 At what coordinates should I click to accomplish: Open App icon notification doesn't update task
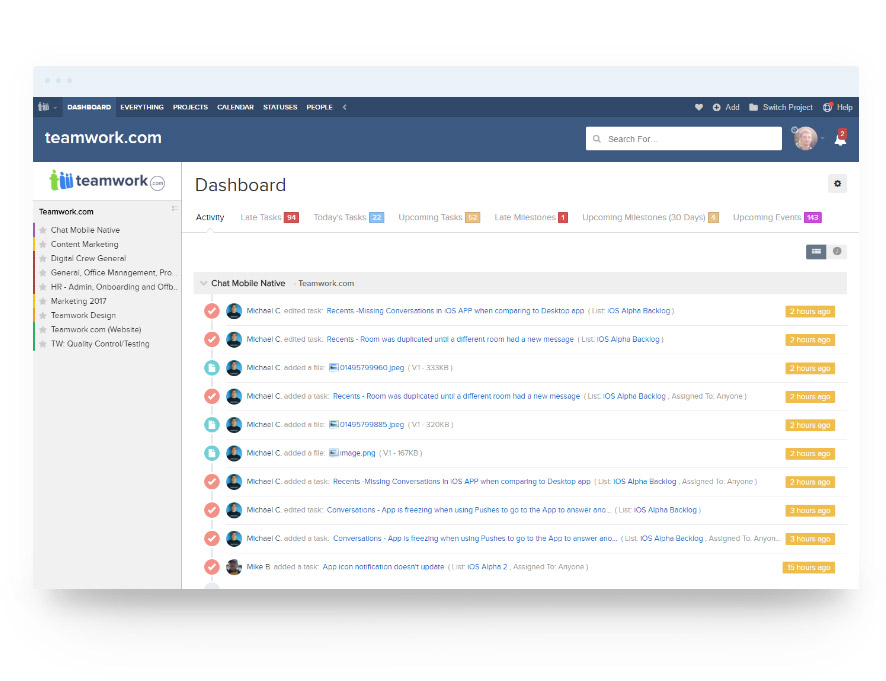[x=383, y=567]
